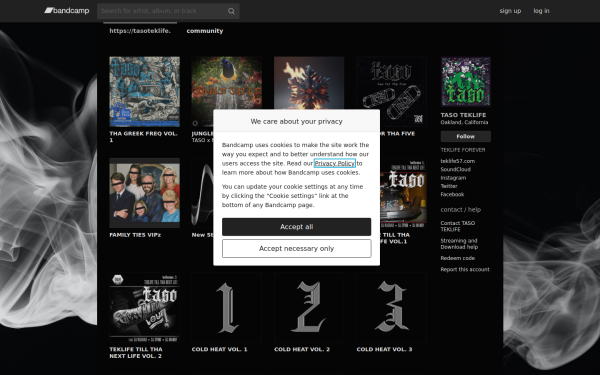Screen dimensions: 600x375
Task: Open THA GREEK FREQ VOL. 1 album cover
Action: tap(145, 91)
